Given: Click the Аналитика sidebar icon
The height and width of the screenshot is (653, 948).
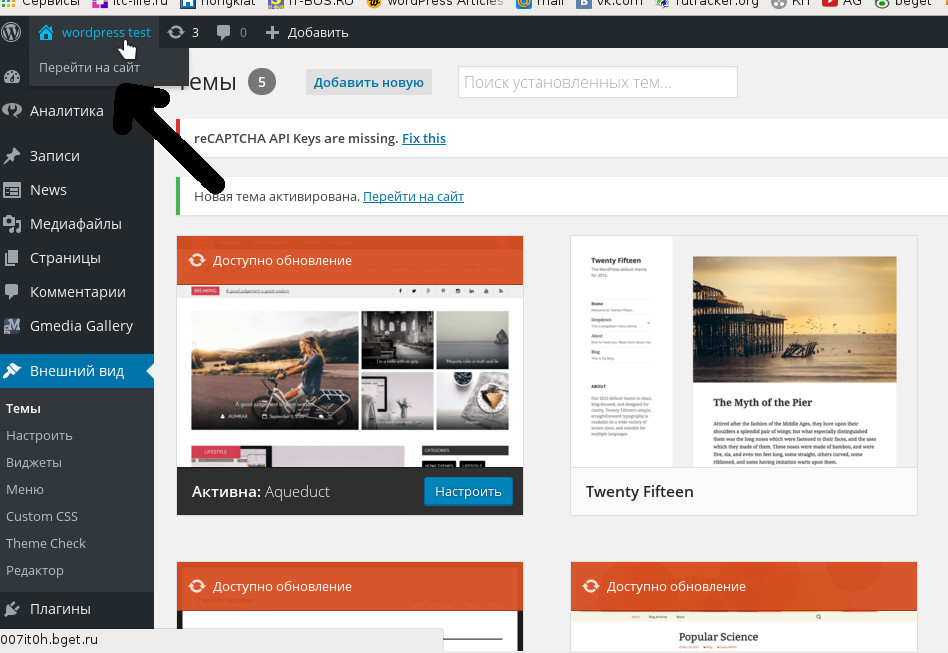Looking at the screenshot, I should (x=11, y=111).
